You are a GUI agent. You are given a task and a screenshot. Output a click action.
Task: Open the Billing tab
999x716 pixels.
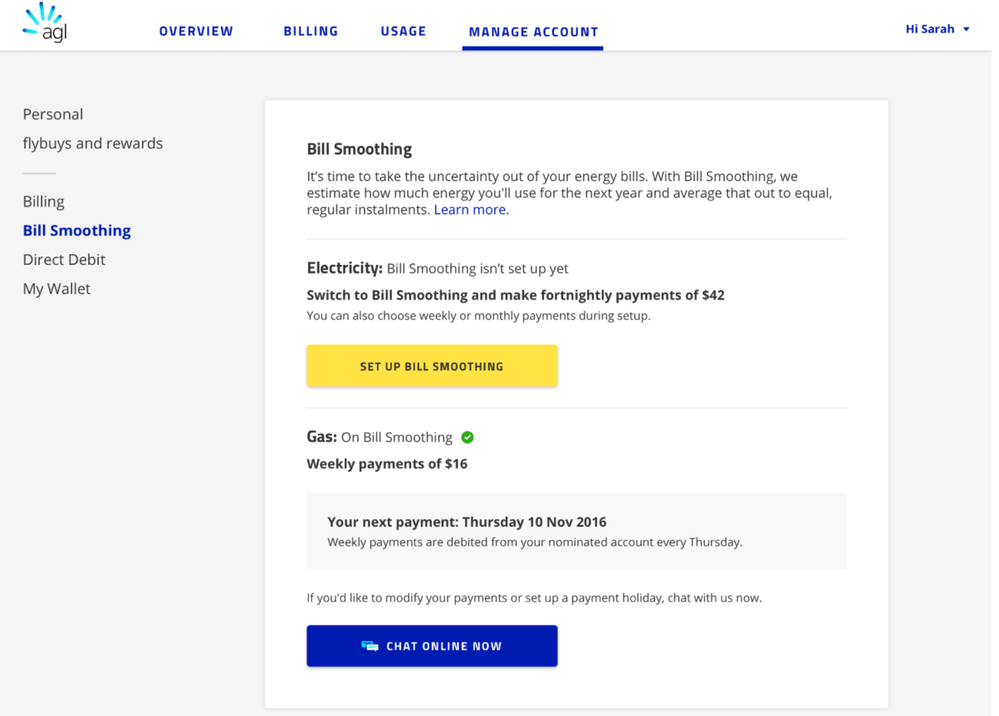click(311, 31)
